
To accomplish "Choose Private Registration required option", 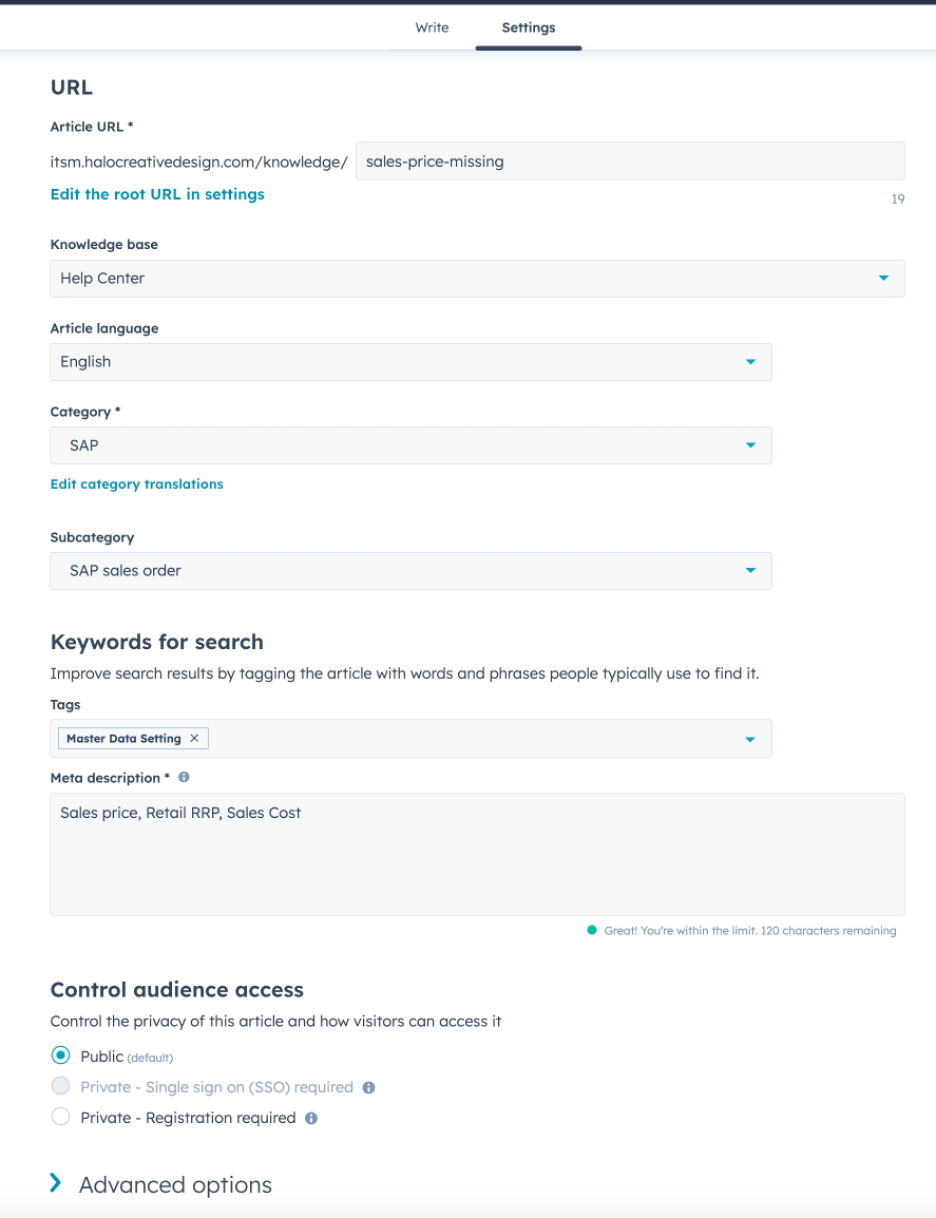I will (61, 1118).
